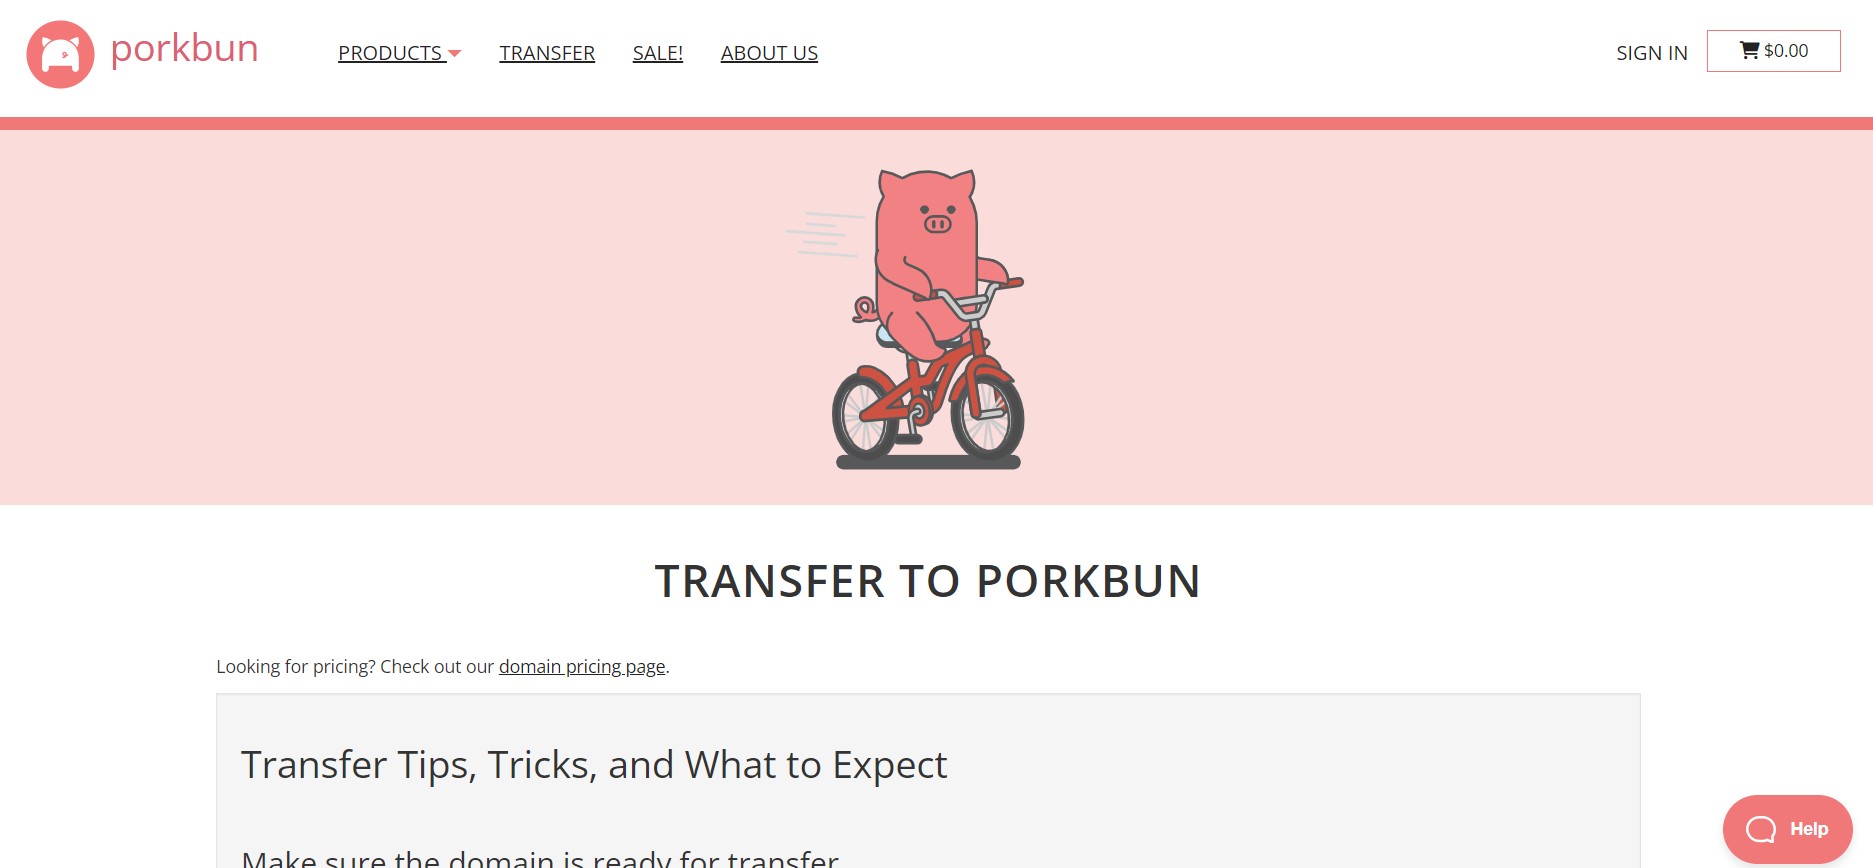Image resolution: width=1873 pixels, height=868 pixels.
Task: Go to the Transfer page
Action: coord(547,53)
